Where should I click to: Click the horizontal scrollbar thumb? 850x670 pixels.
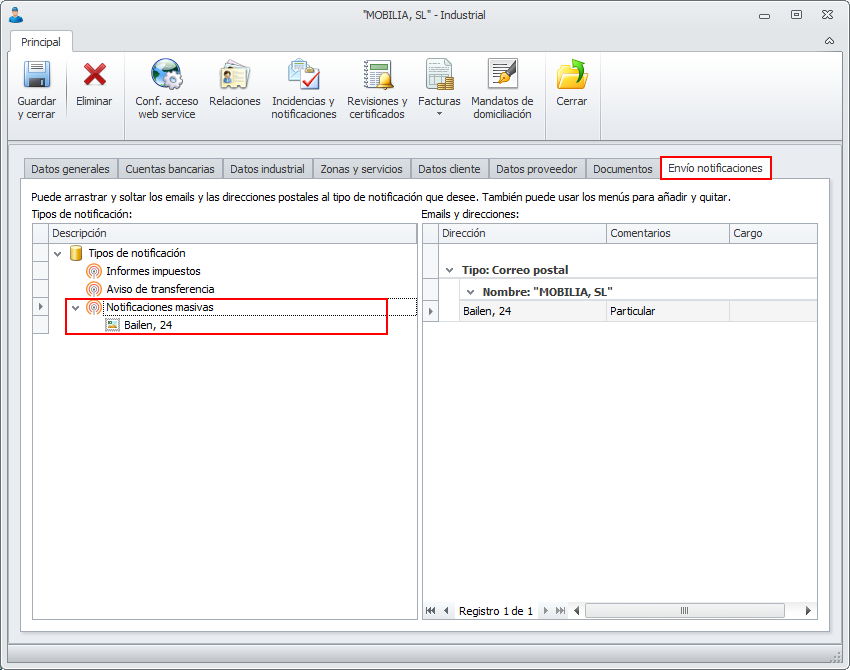(685, 610)
